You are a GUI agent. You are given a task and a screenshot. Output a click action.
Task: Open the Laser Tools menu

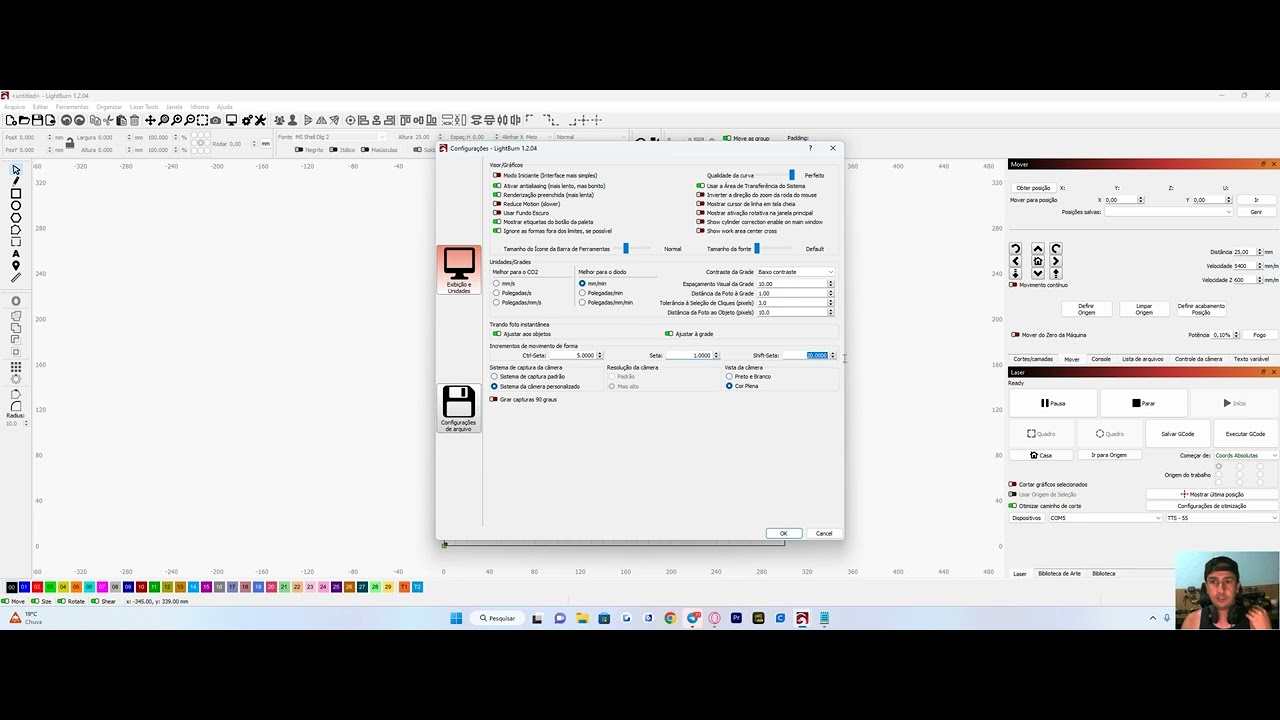(144, 107)
